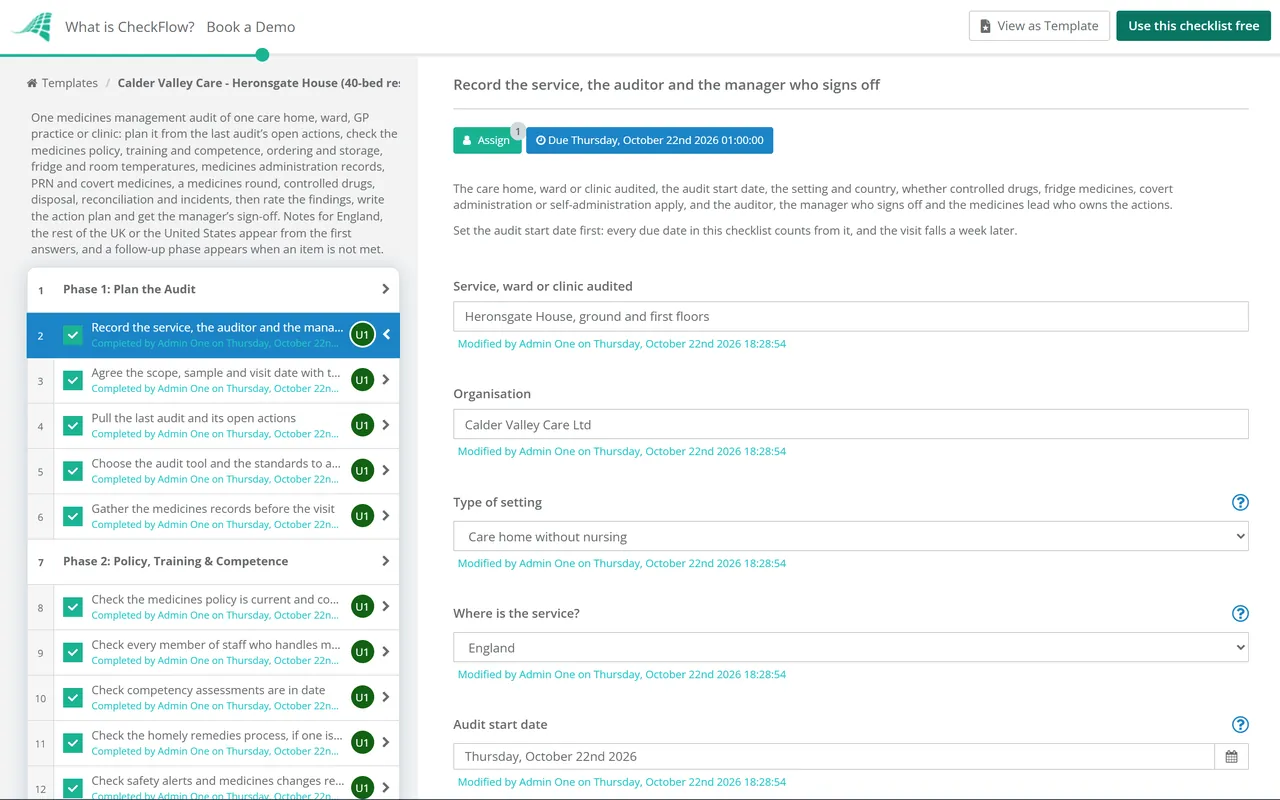This screenshot has width=1280, height=800.
Task: Click the U1 avatar on 'Choose the audit tool' row
Action: [x=362, y=471]
